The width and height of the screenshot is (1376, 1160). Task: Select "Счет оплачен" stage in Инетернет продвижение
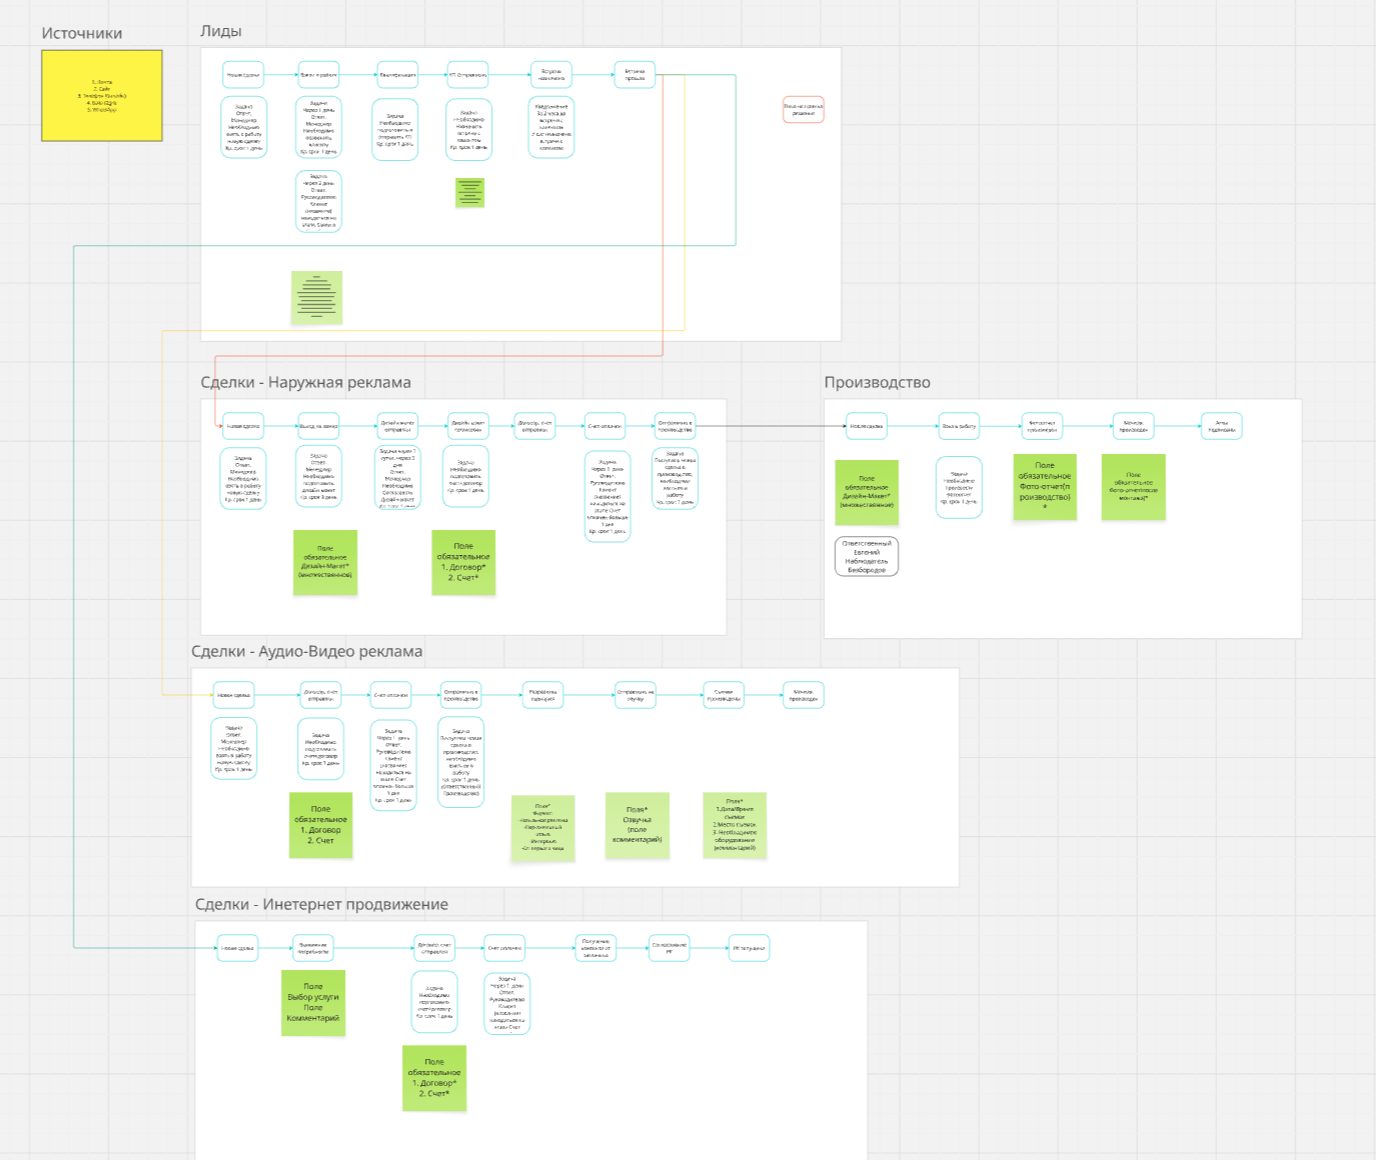pos(505,948)
